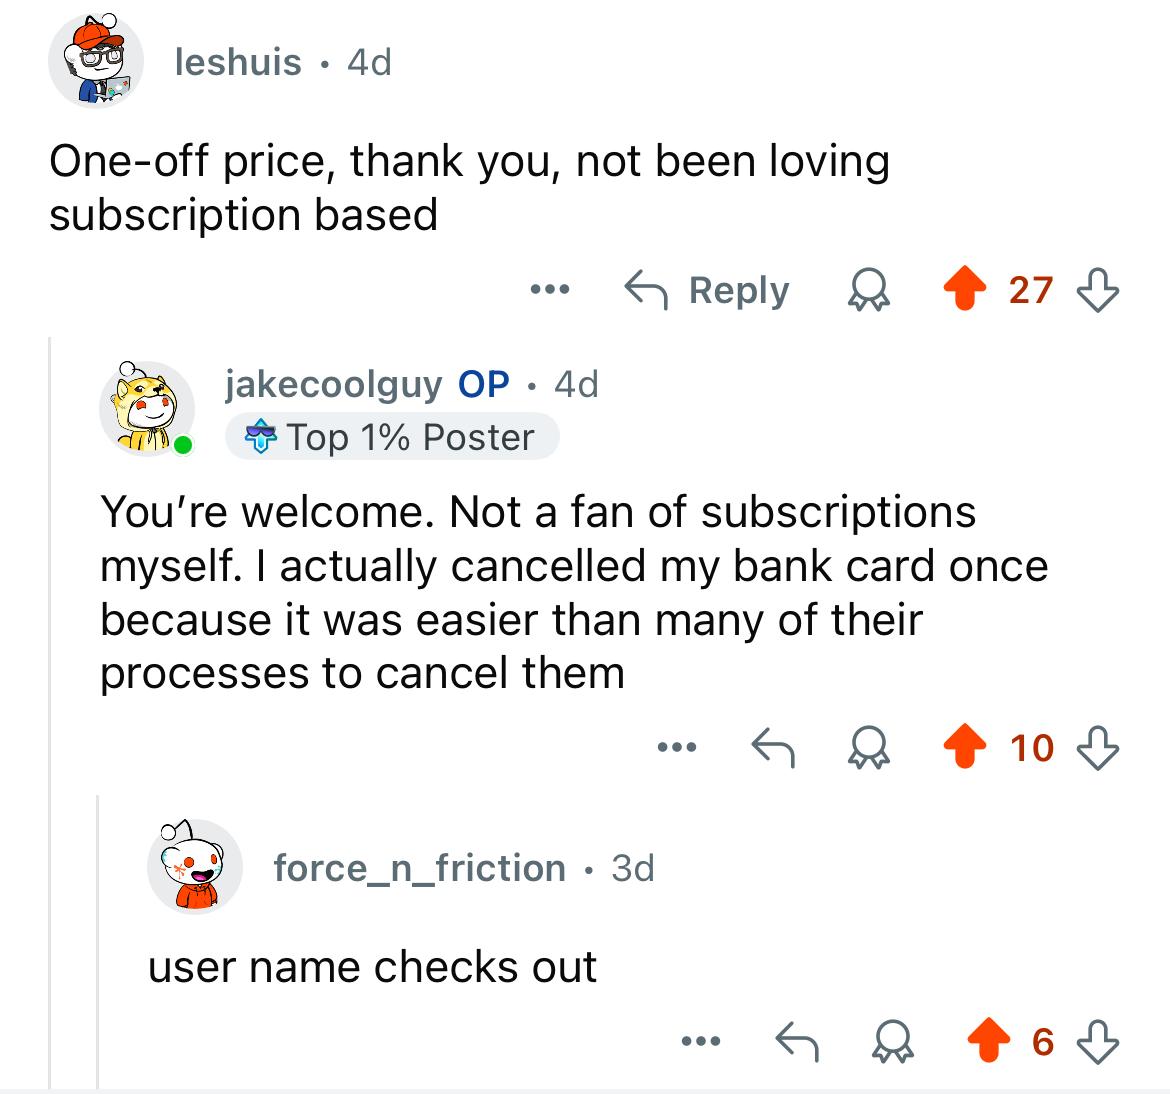
Task: Open leshuis user profile link
Action: point(238,61)
